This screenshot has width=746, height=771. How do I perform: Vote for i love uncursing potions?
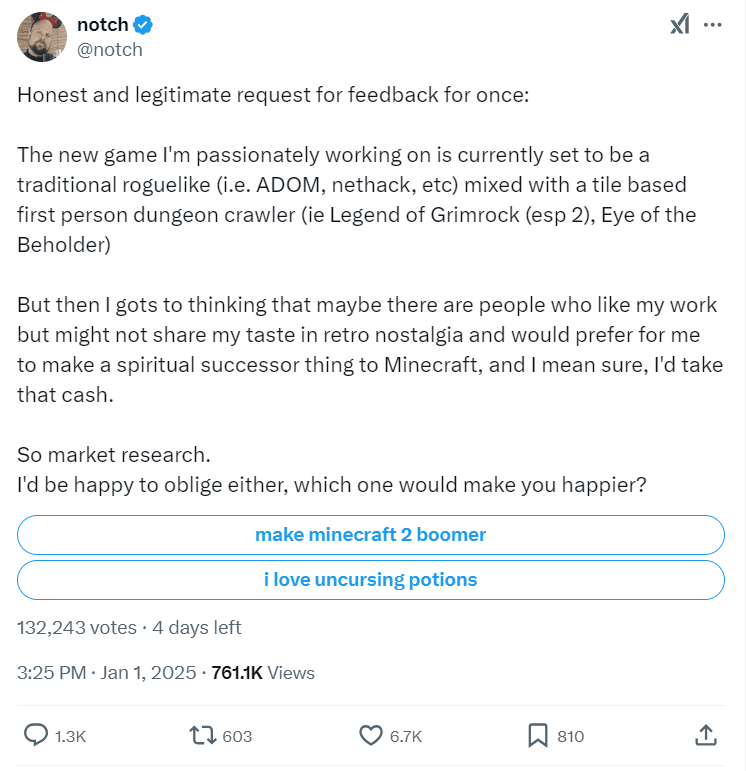[371, 579]
